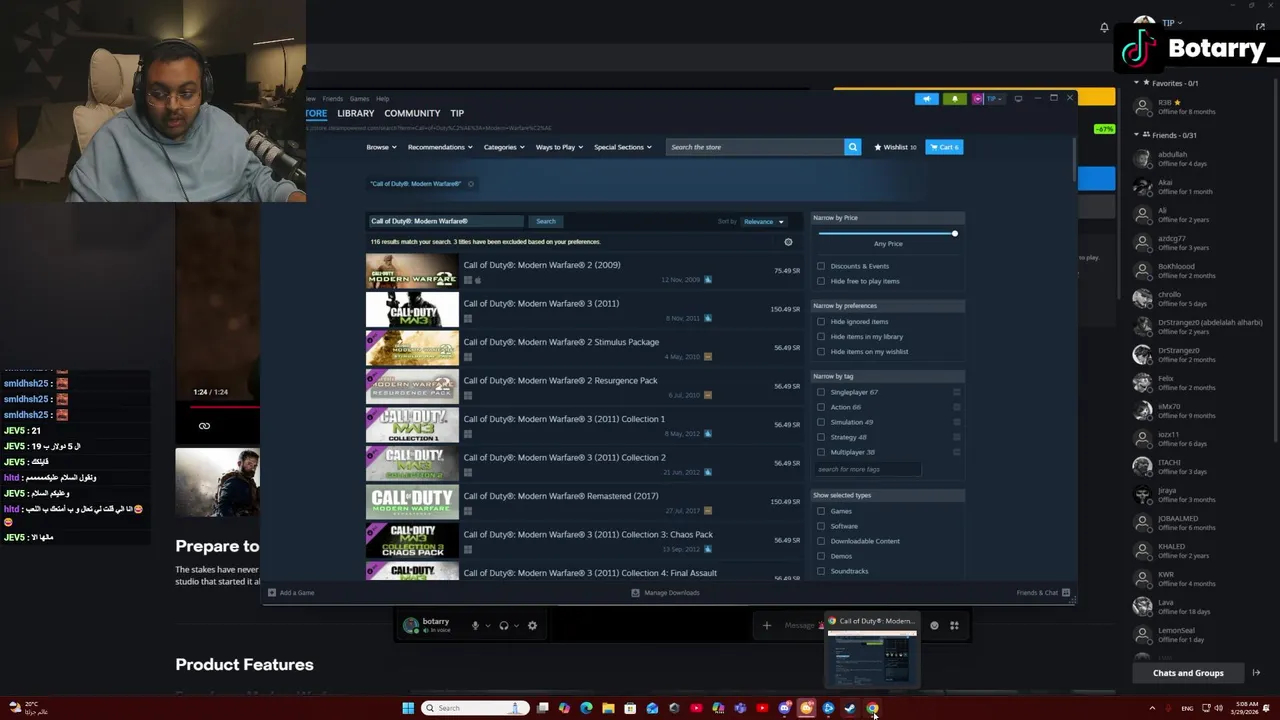Open Modern Warfare Remastered (2017) result
Viewport: 1280px width, 720px height.
(584, 502)
